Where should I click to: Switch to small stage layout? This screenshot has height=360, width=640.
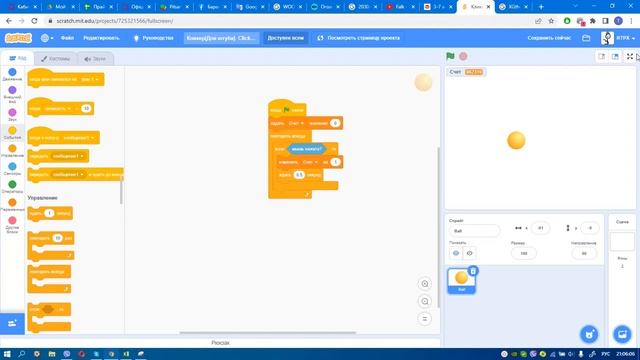click(x=602, y=56)
